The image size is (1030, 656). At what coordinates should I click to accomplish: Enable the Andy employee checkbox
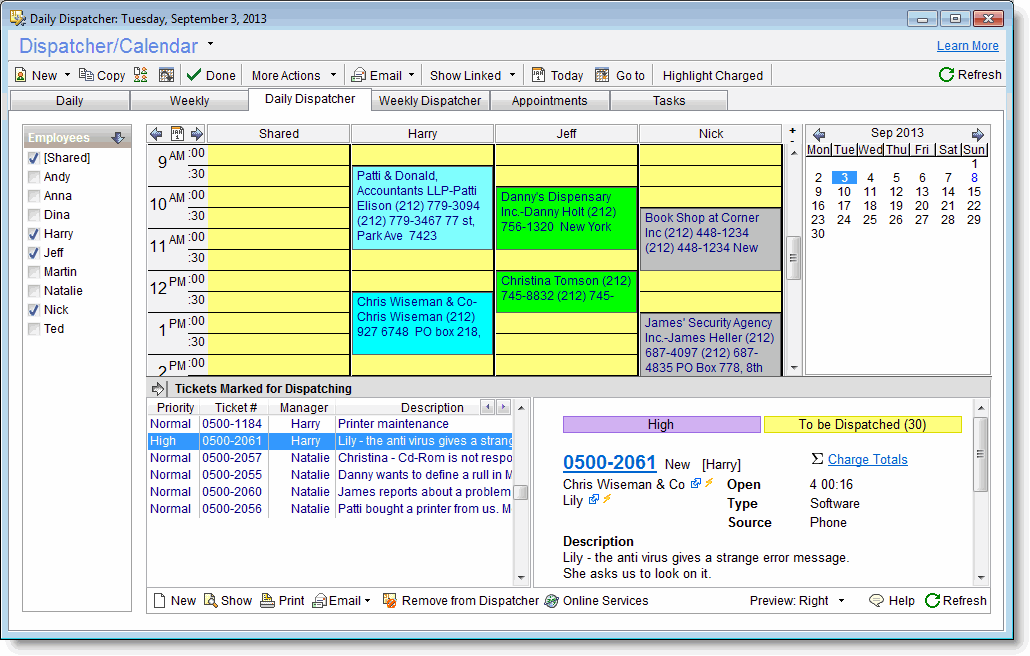click(x=34, y=177)
